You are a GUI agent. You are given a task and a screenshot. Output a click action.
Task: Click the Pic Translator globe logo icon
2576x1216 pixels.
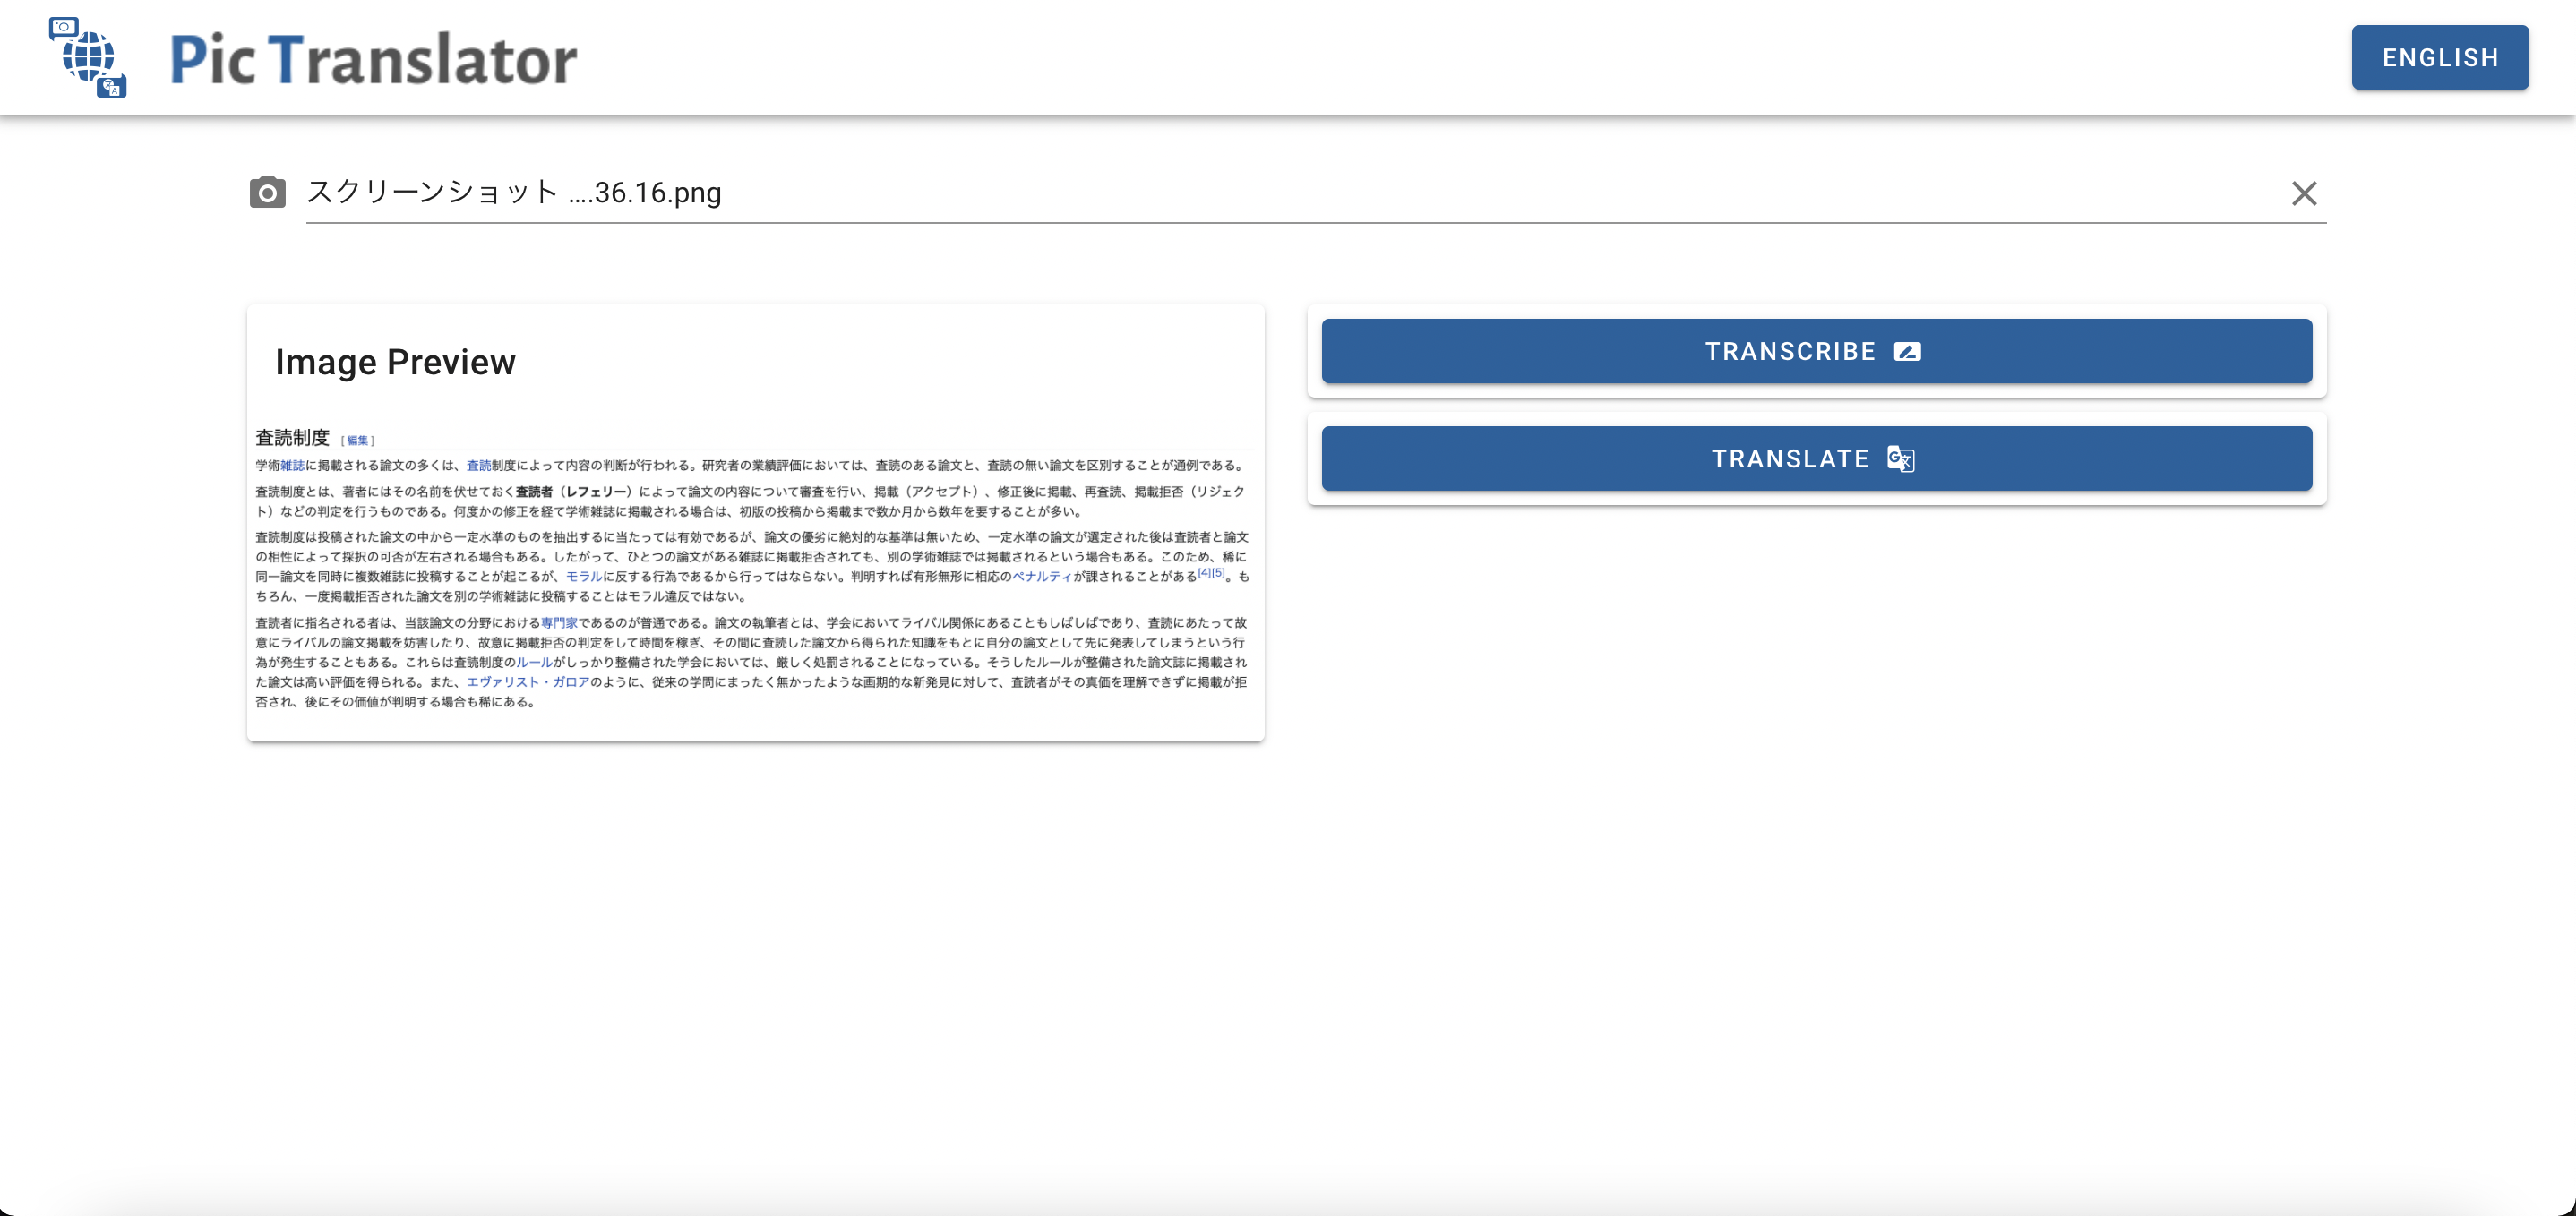(88, 57)
